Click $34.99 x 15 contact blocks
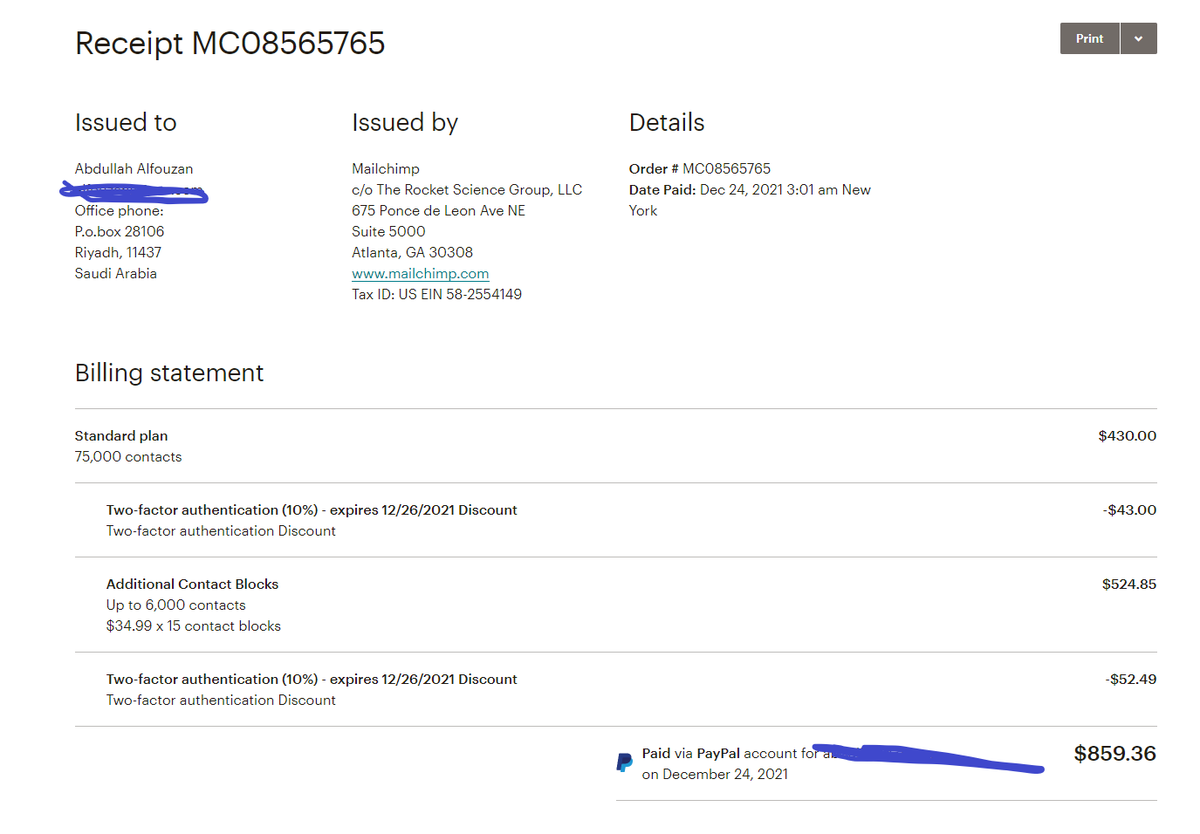This screenshot has width=1200, height=834. tap(194, 625)
